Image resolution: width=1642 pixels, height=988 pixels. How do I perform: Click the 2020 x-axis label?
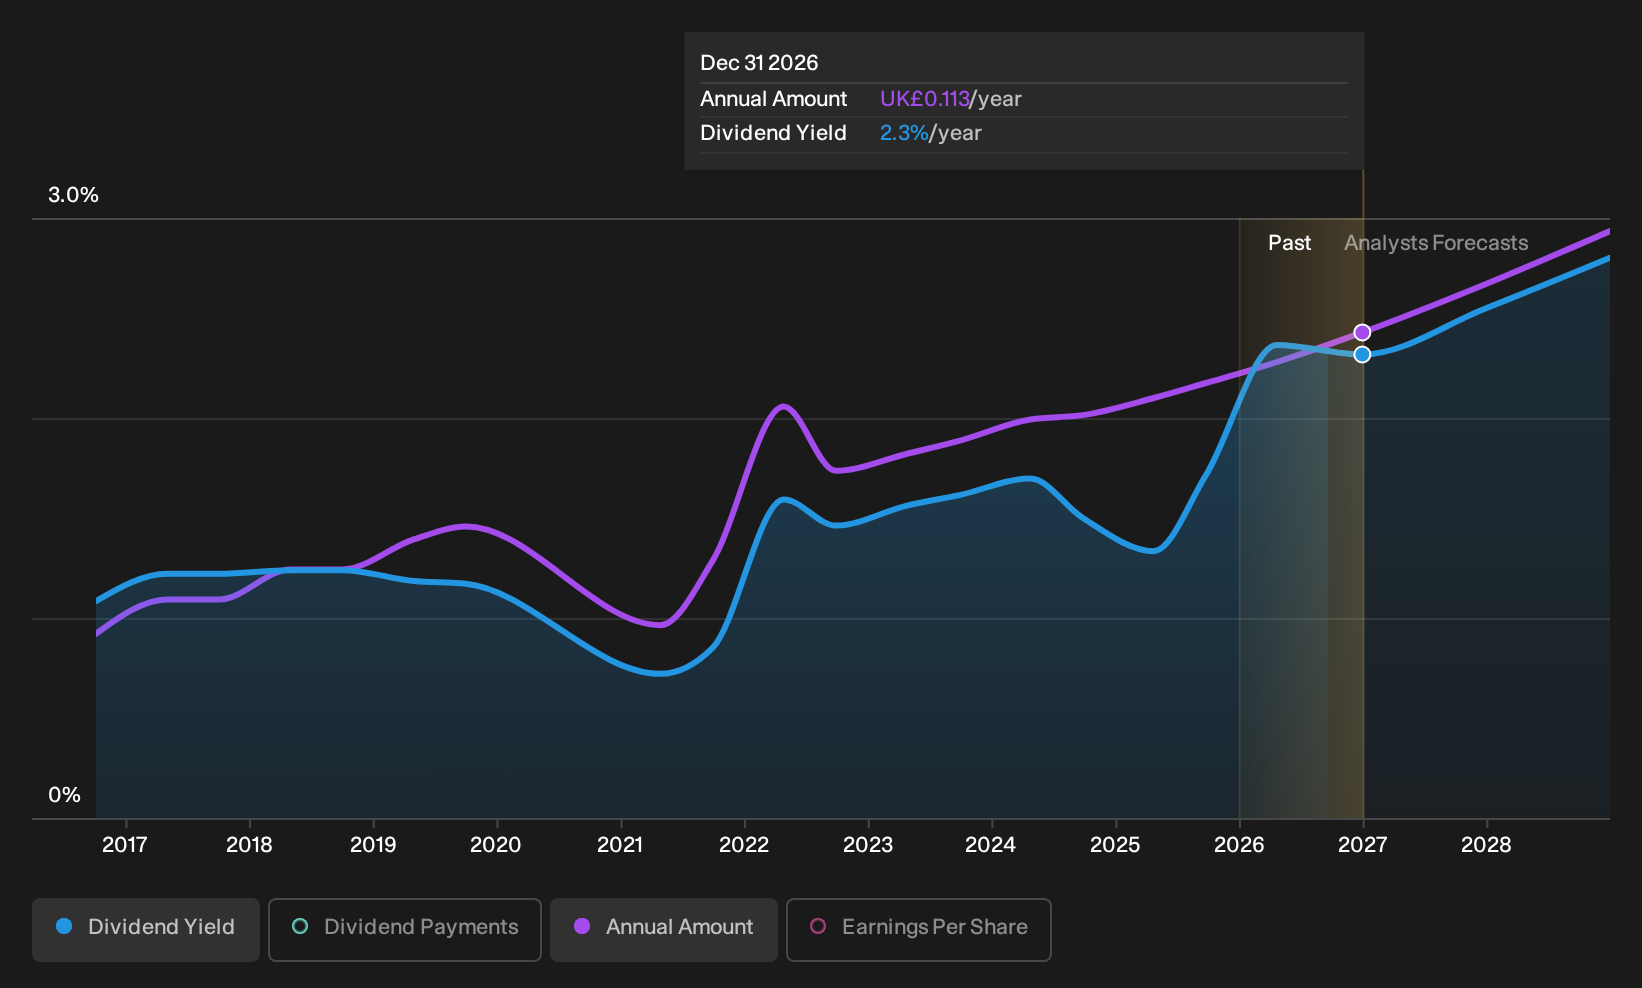coord(496,845)
